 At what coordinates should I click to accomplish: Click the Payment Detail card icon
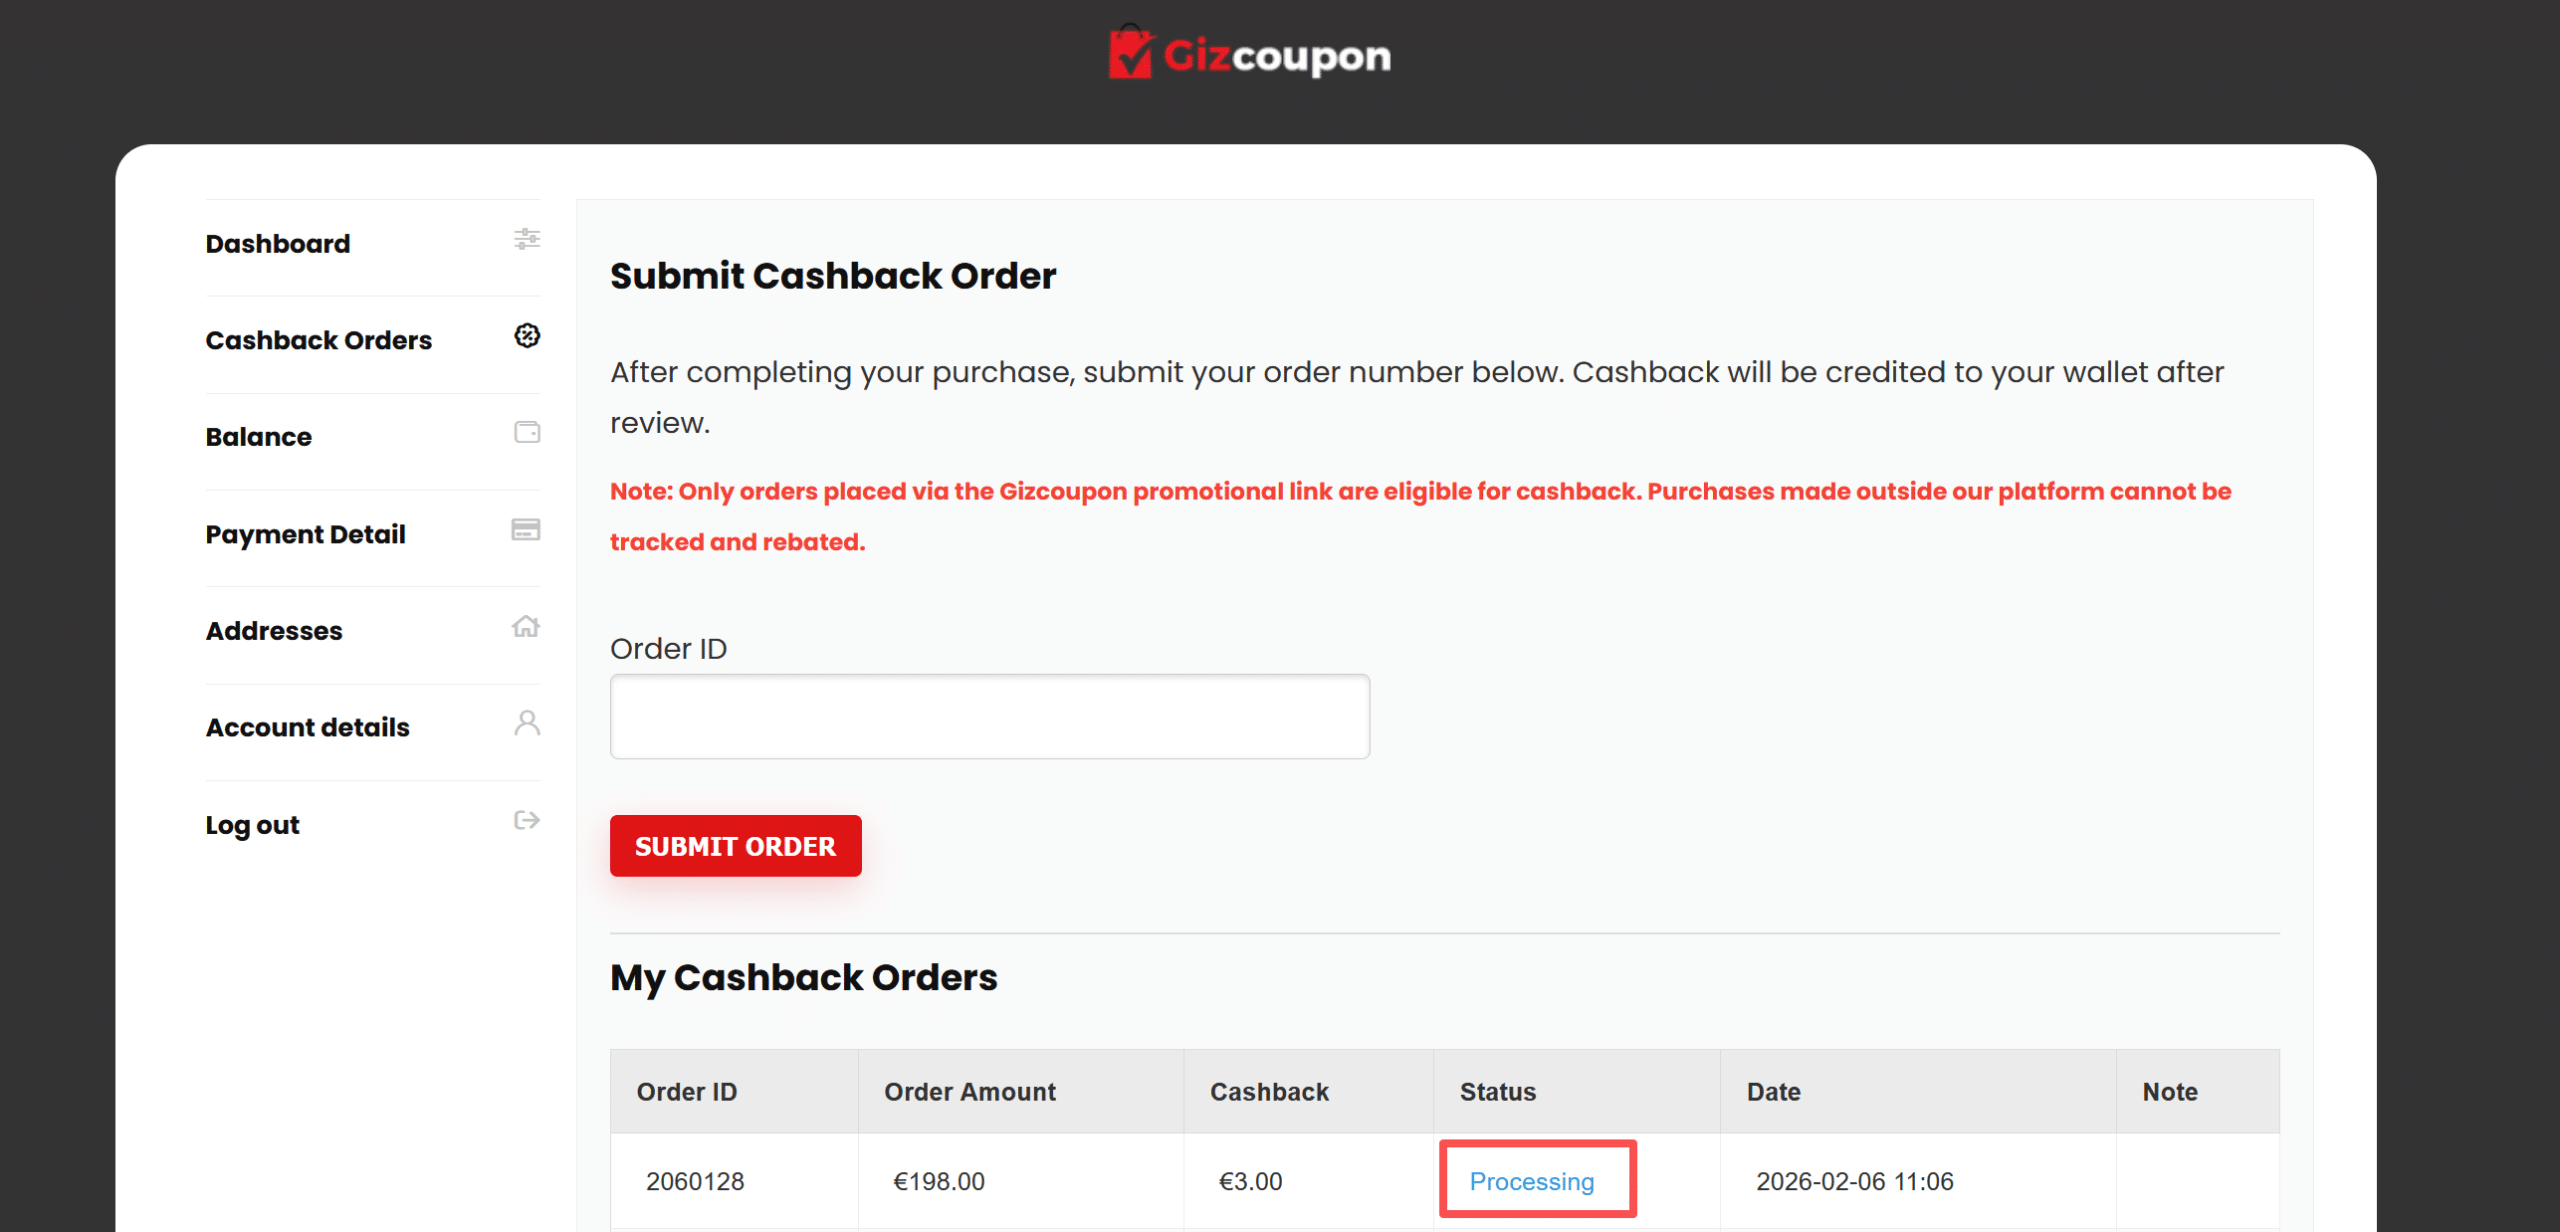pos(526,529)
